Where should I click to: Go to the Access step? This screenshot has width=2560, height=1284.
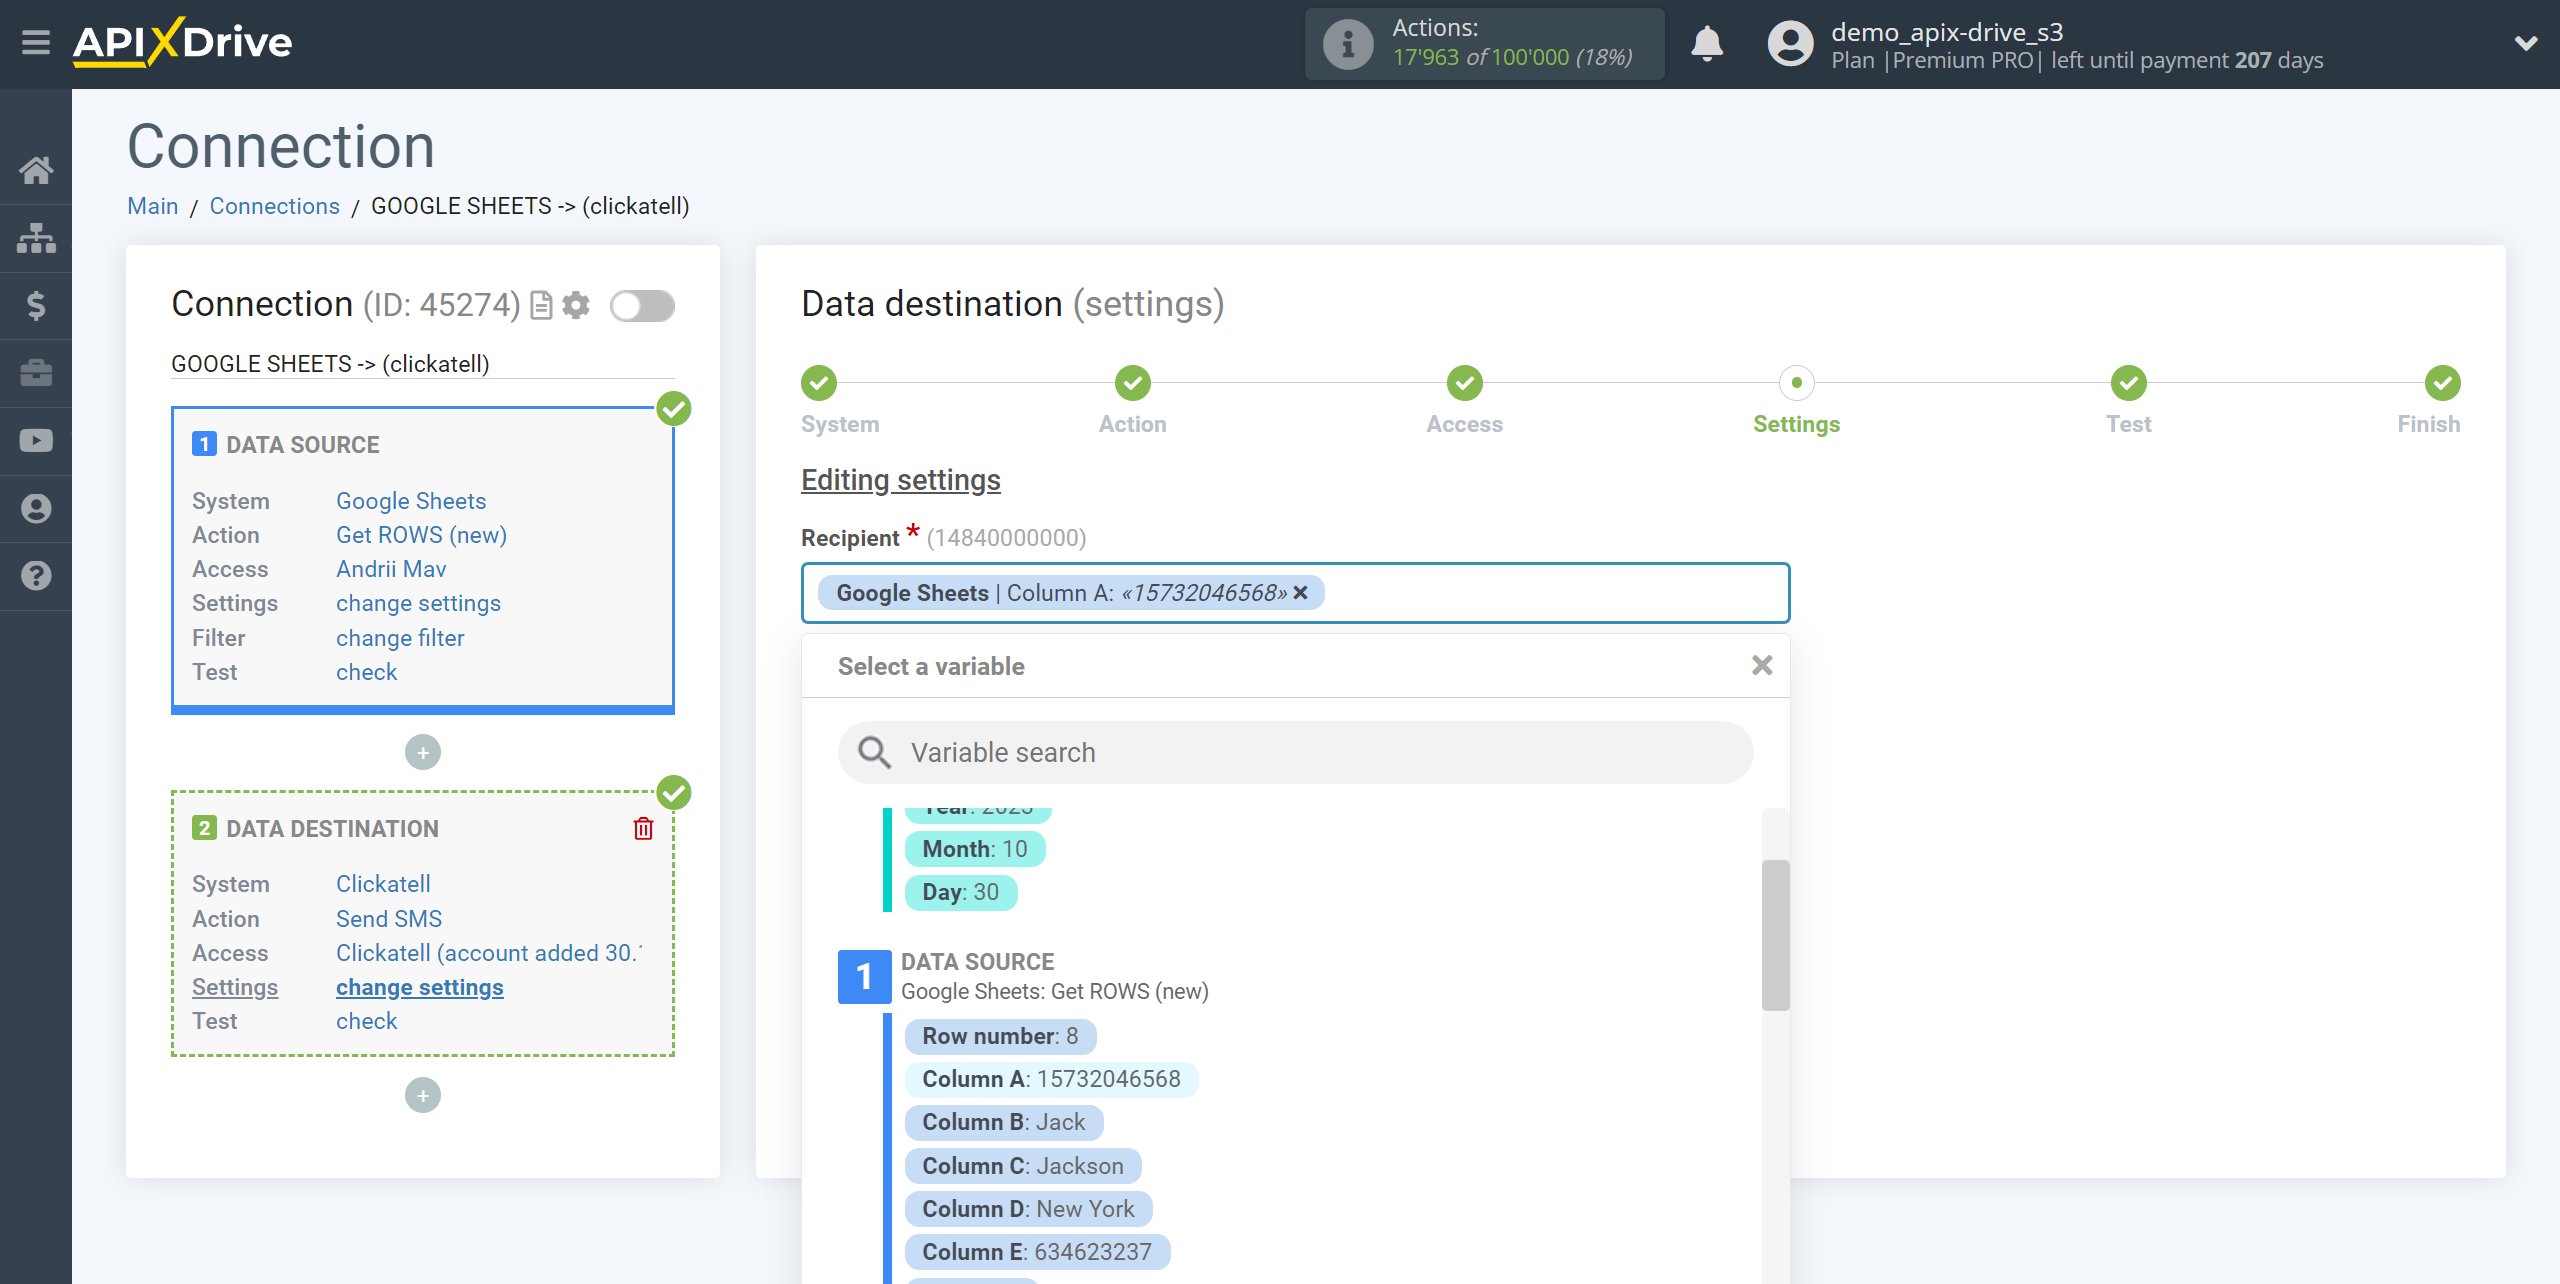coord(1464,383)
